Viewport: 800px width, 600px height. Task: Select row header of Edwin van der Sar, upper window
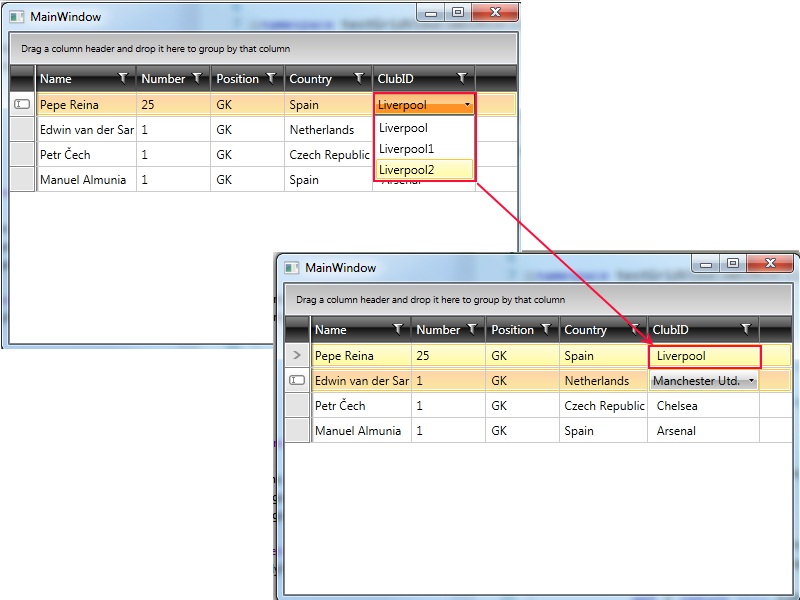tap(22, 130)
